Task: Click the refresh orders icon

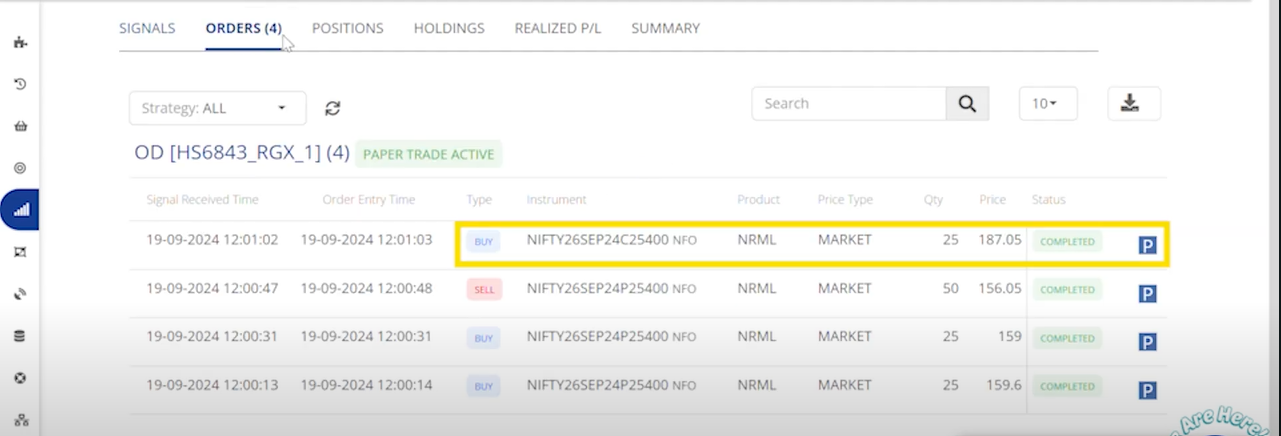Action: [333, 108]
